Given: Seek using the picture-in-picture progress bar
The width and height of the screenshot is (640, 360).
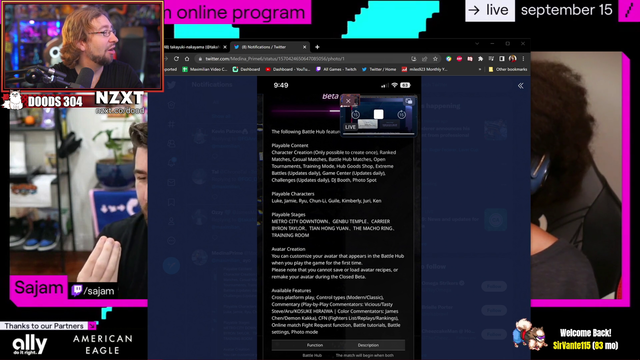Looking at the screenshot, I should pyautogui.click(x=378, y=134).
